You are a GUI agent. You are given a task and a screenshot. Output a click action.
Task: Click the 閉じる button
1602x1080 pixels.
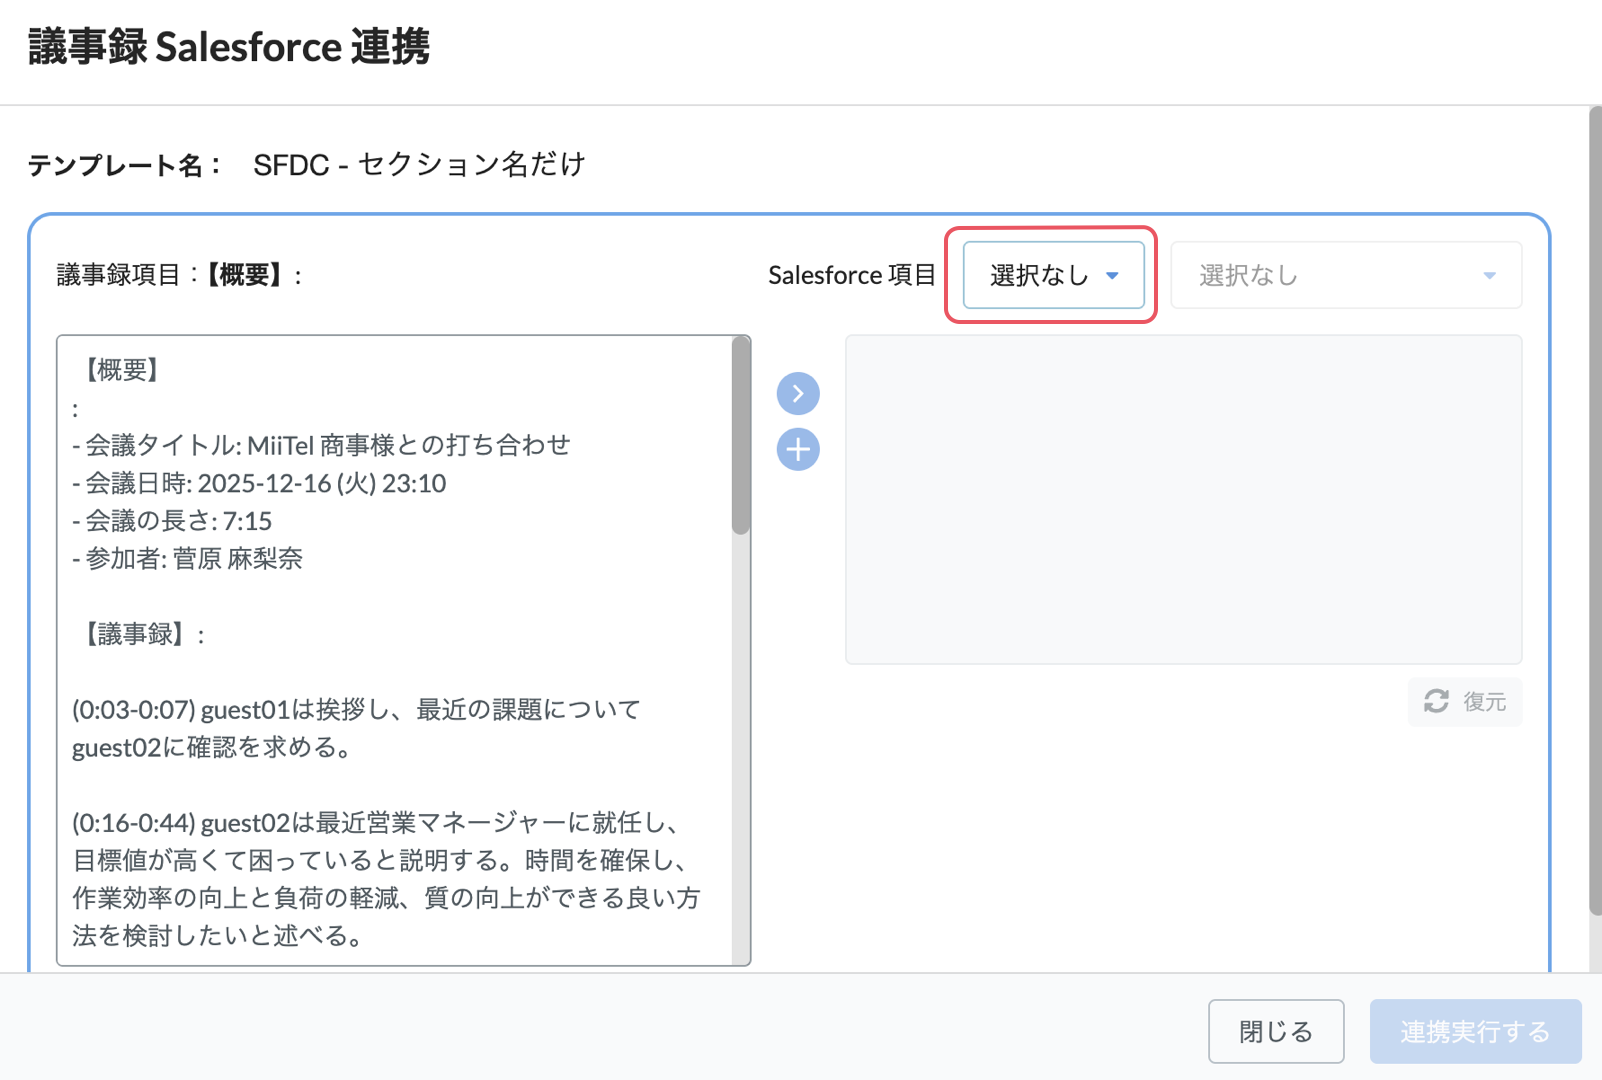(x=1276, y=1031)
